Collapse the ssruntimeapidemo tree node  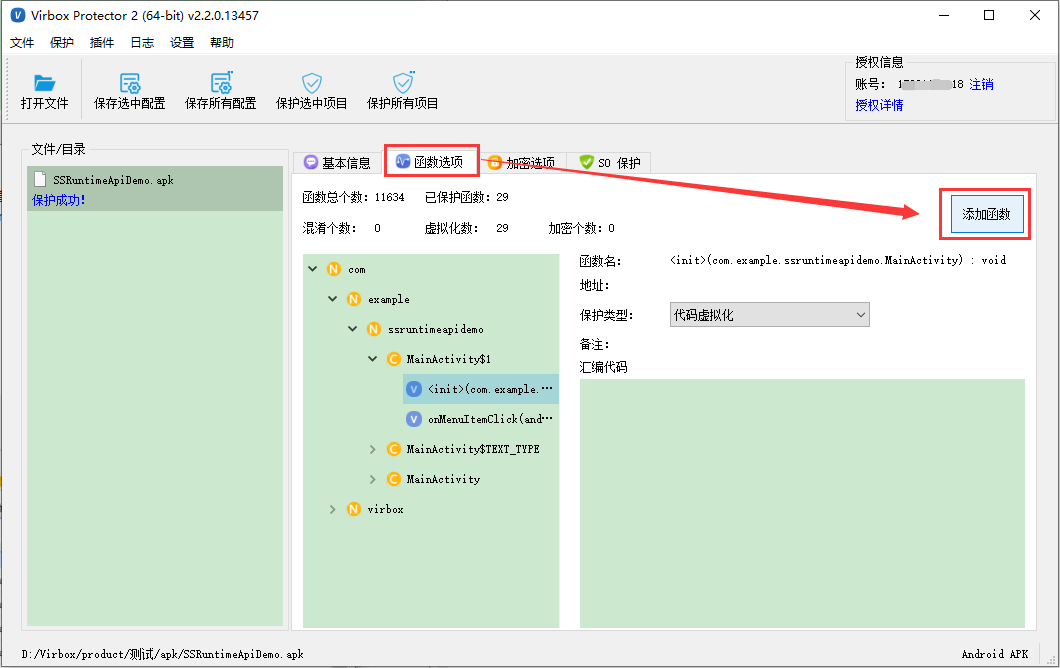coord(352,329)
